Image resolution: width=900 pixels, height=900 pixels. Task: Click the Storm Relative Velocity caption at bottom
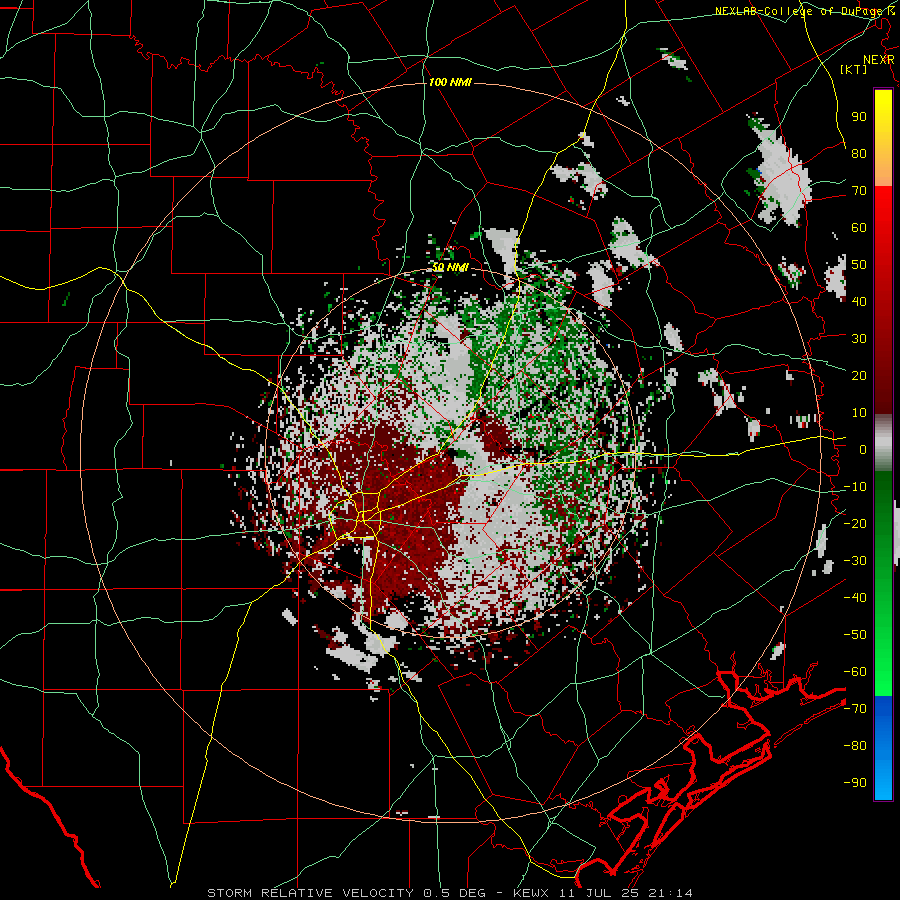tap(449, 893)
